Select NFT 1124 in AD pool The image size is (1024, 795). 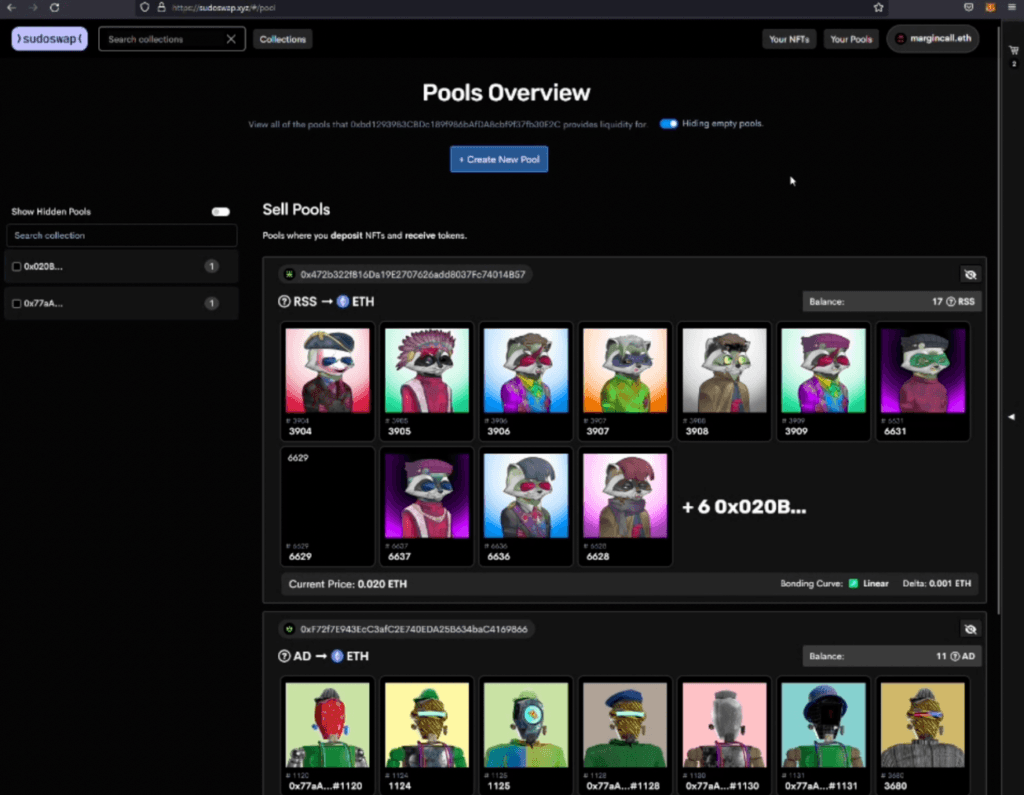426,736
